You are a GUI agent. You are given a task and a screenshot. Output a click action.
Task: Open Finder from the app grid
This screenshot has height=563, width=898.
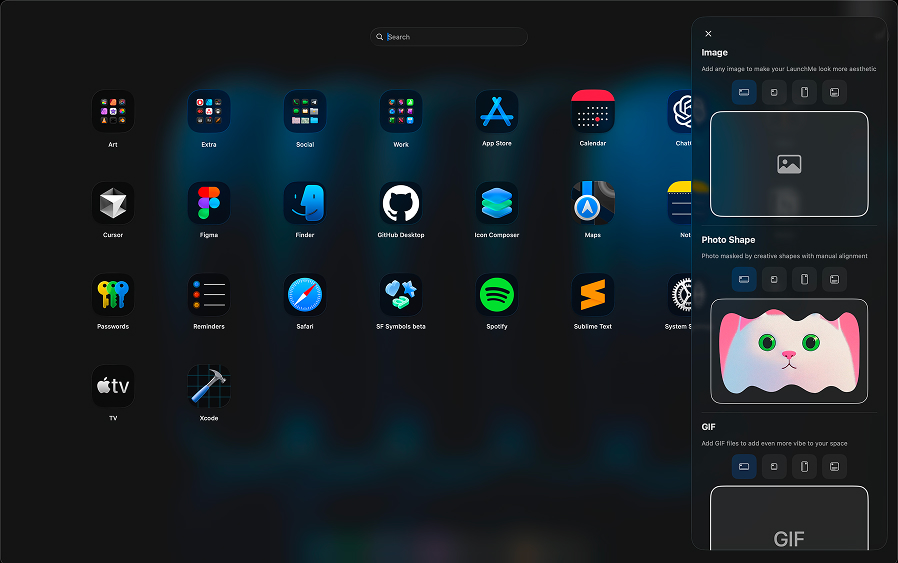[x=305, y=203]
